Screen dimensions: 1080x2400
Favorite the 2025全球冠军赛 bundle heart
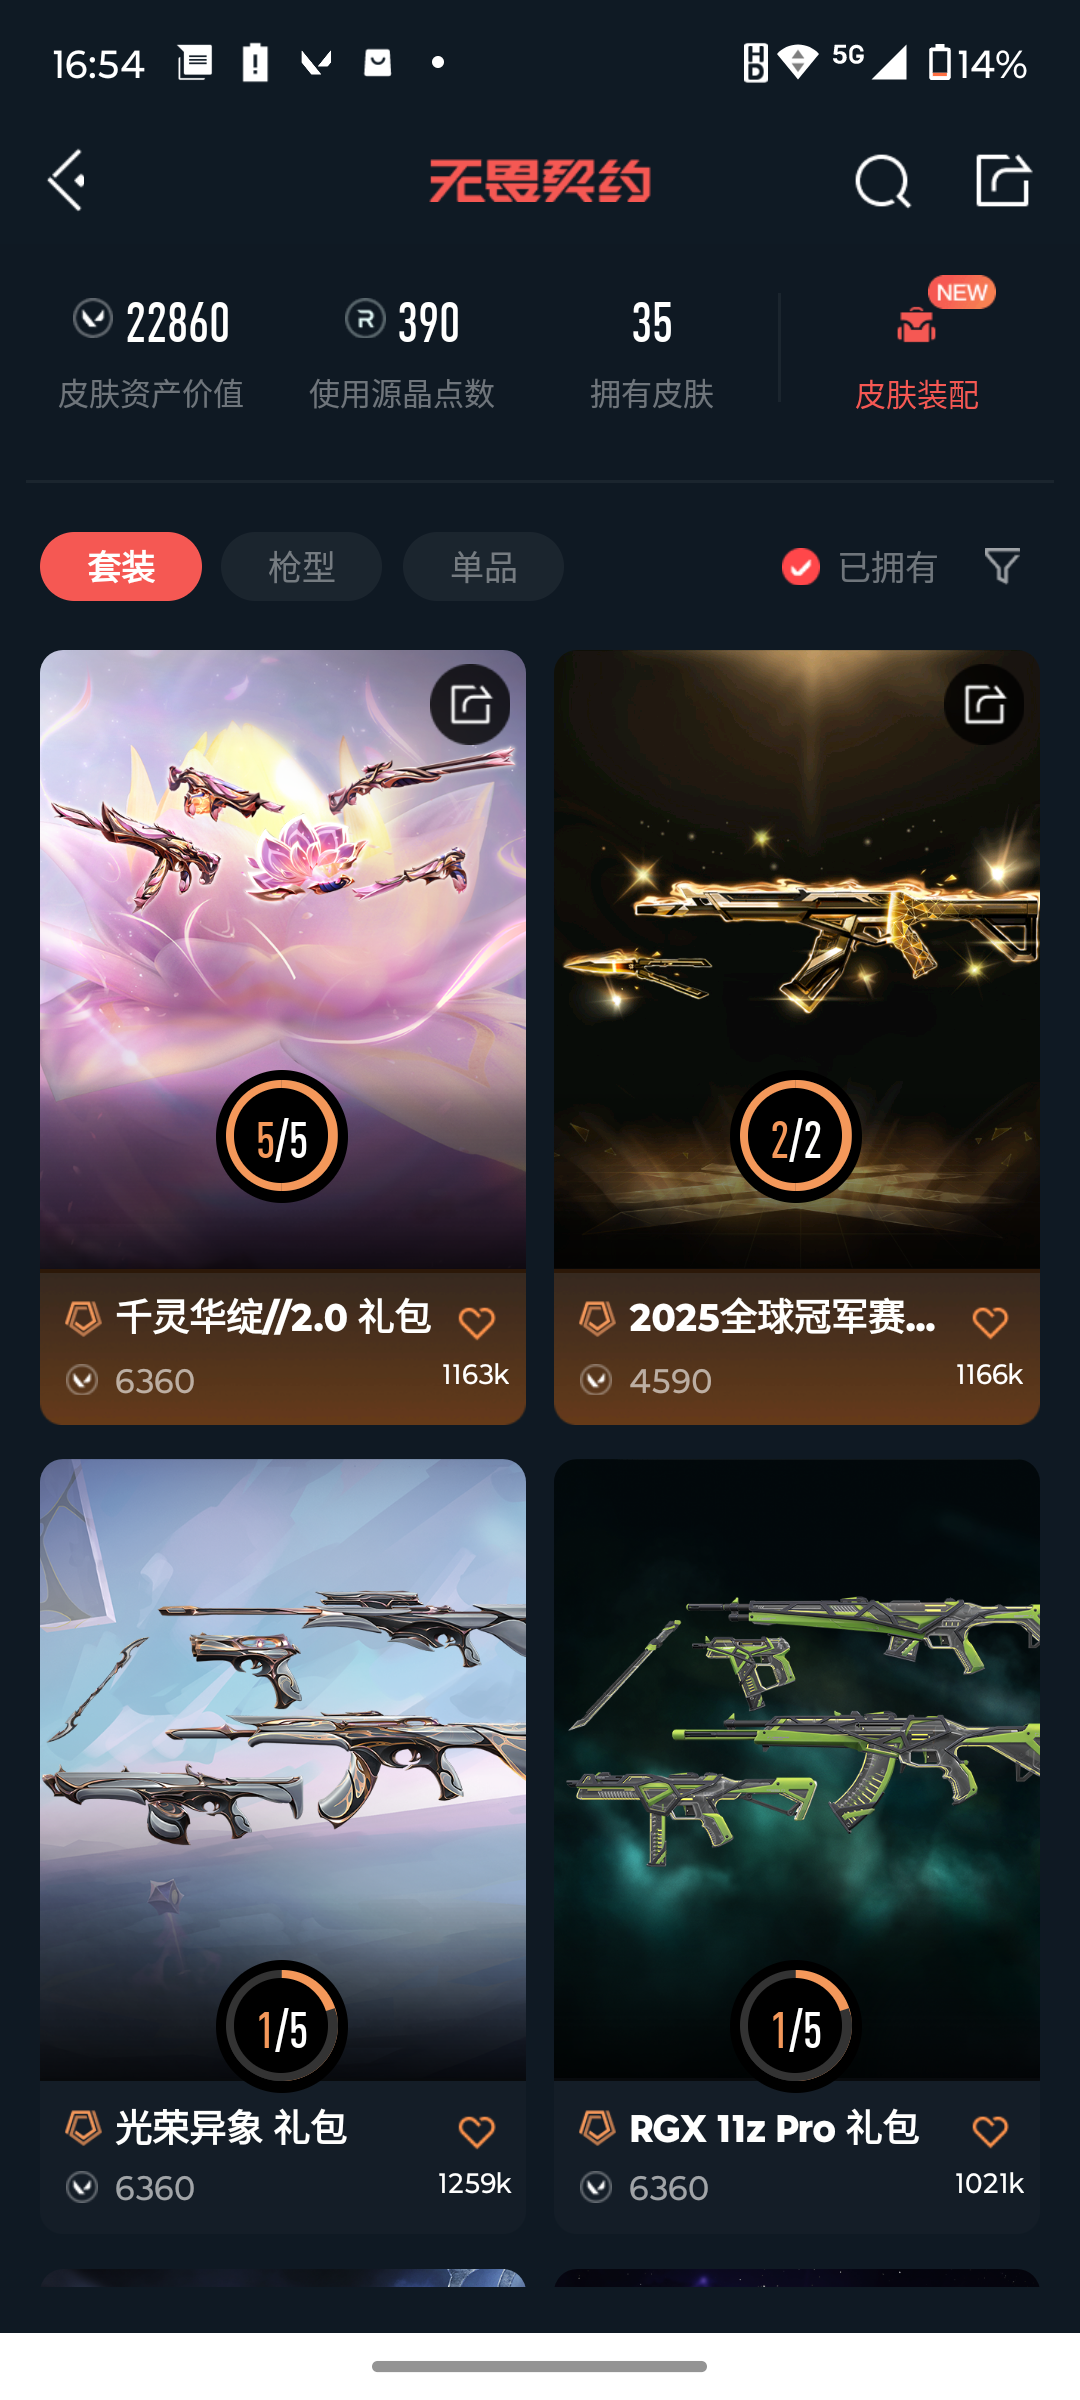pyautogui.click(x=990, y=1323)
